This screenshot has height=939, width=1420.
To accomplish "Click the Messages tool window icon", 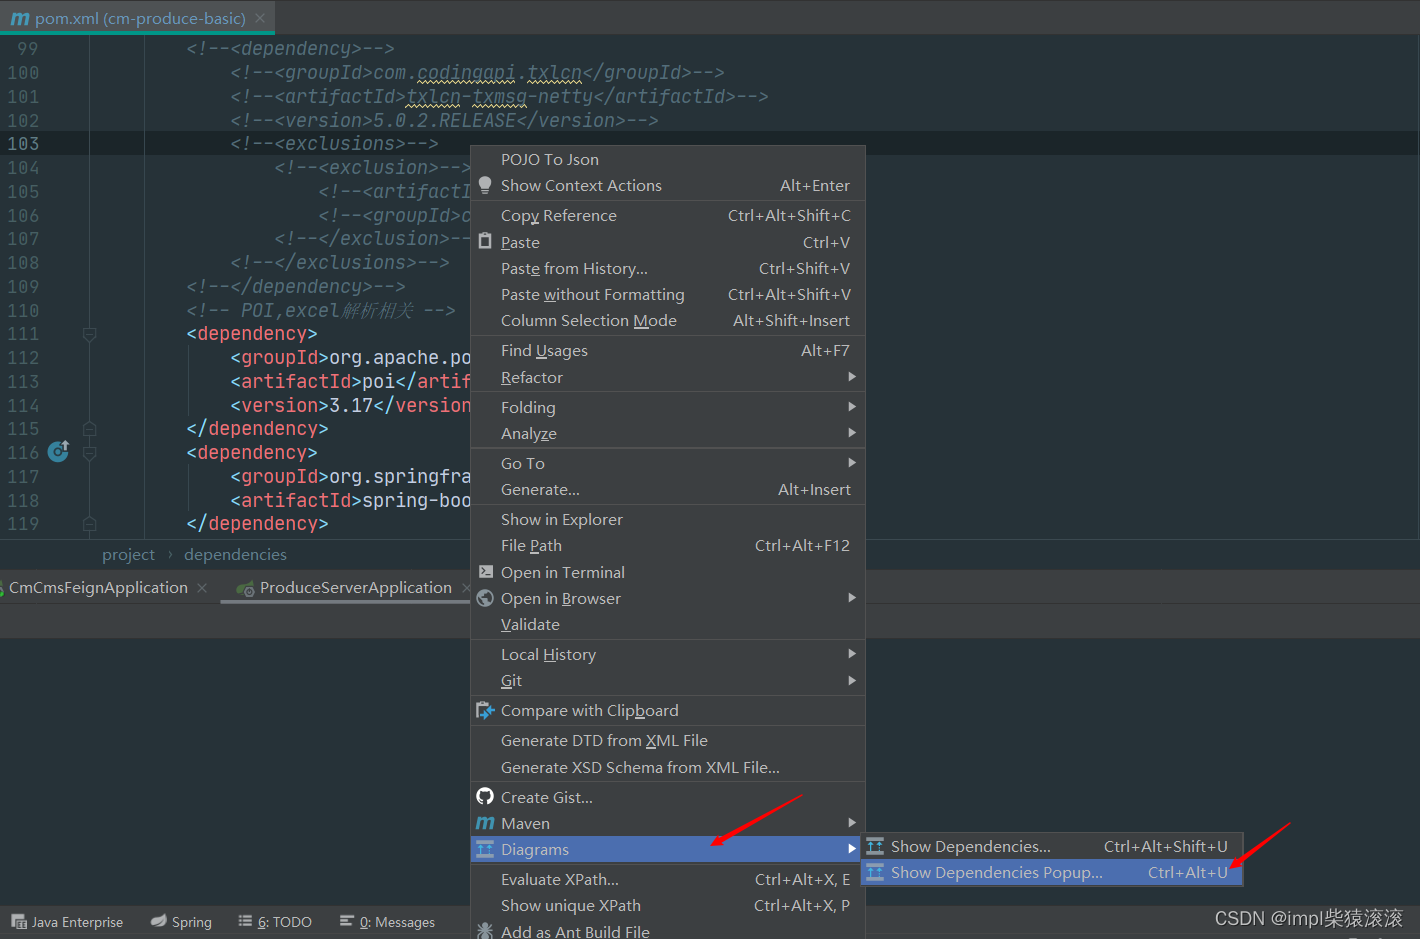I will coord(347,921).
